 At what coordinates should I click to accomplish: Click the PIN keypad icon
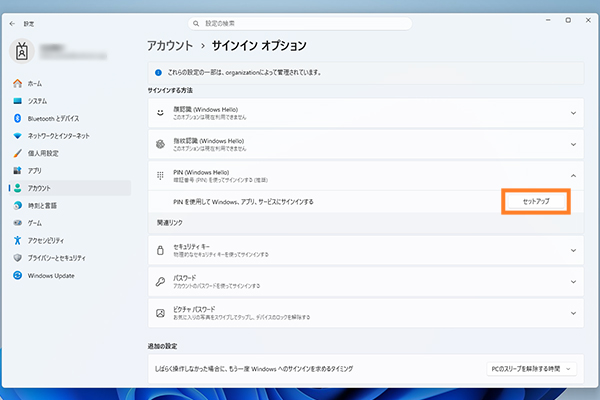point(160,176)
